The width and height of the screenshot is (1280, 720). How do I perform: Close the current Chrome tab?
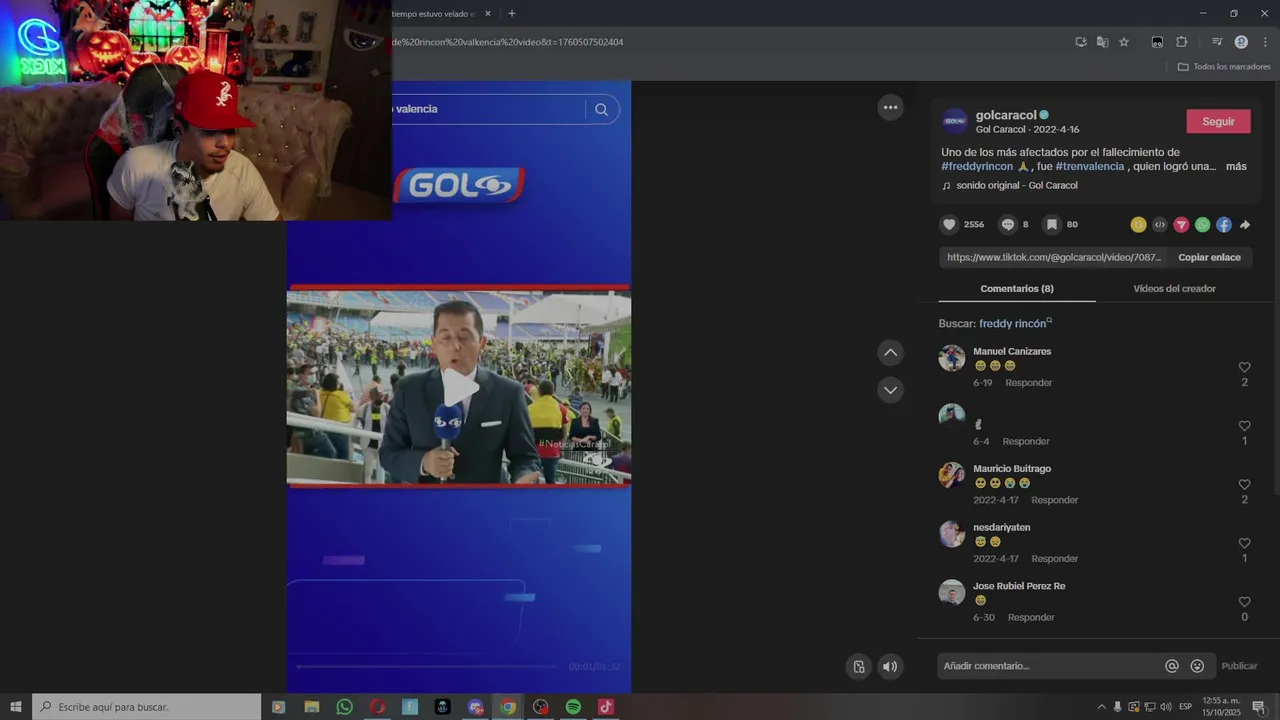[x=488, y=14]
